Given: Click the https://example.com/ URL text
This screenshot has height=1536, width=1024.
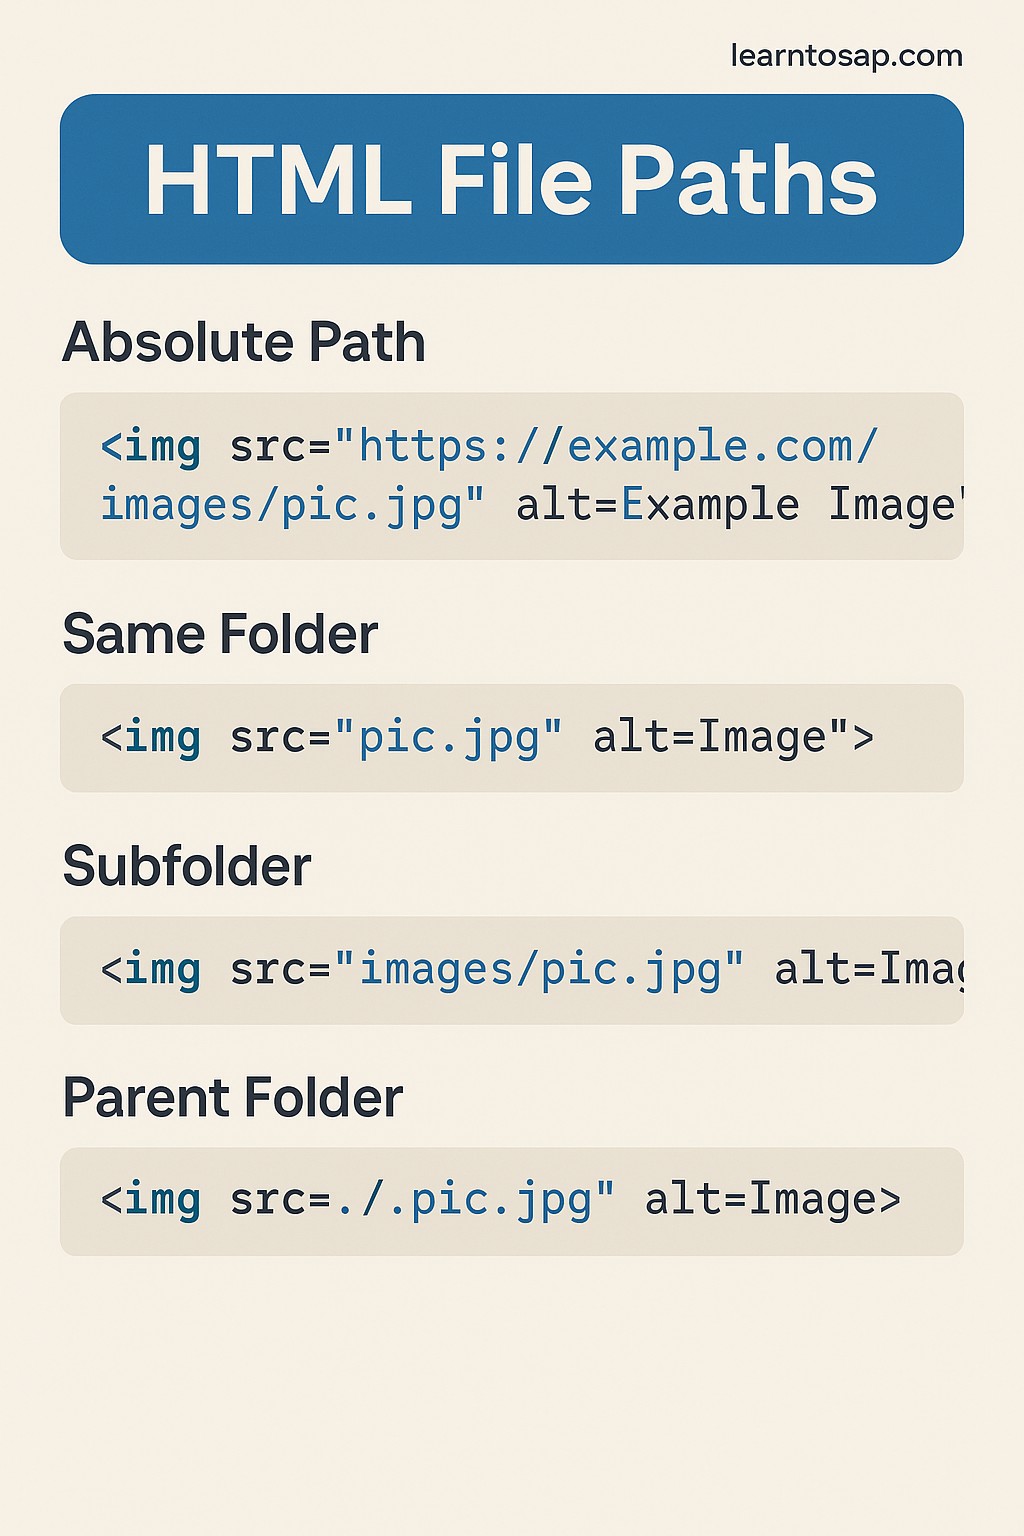Looking at the screenshot, I should (x=618, y=446).
